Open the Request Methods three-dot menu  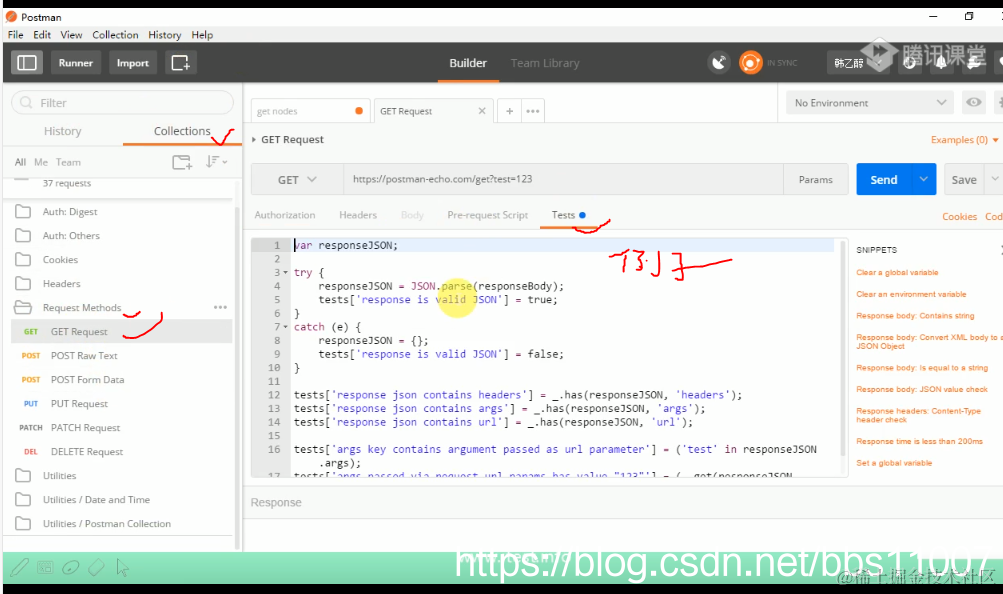tap(221, 307)
